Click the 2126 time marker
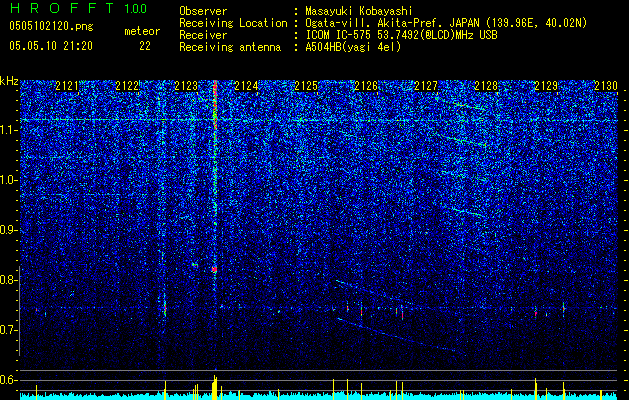 click(x=366, y=86)
